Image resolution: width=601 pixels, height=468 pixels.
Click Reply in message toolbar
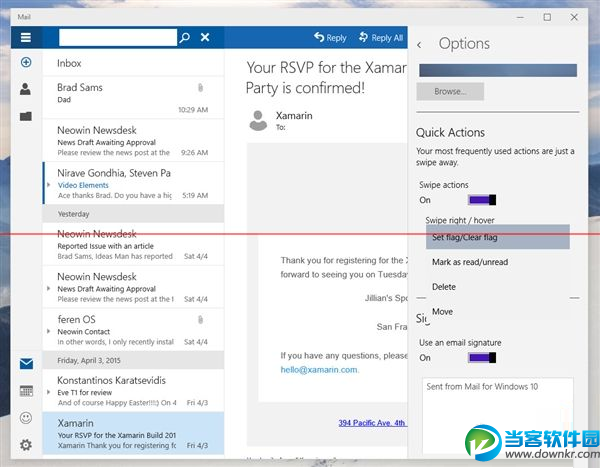[x=330, y=38]
